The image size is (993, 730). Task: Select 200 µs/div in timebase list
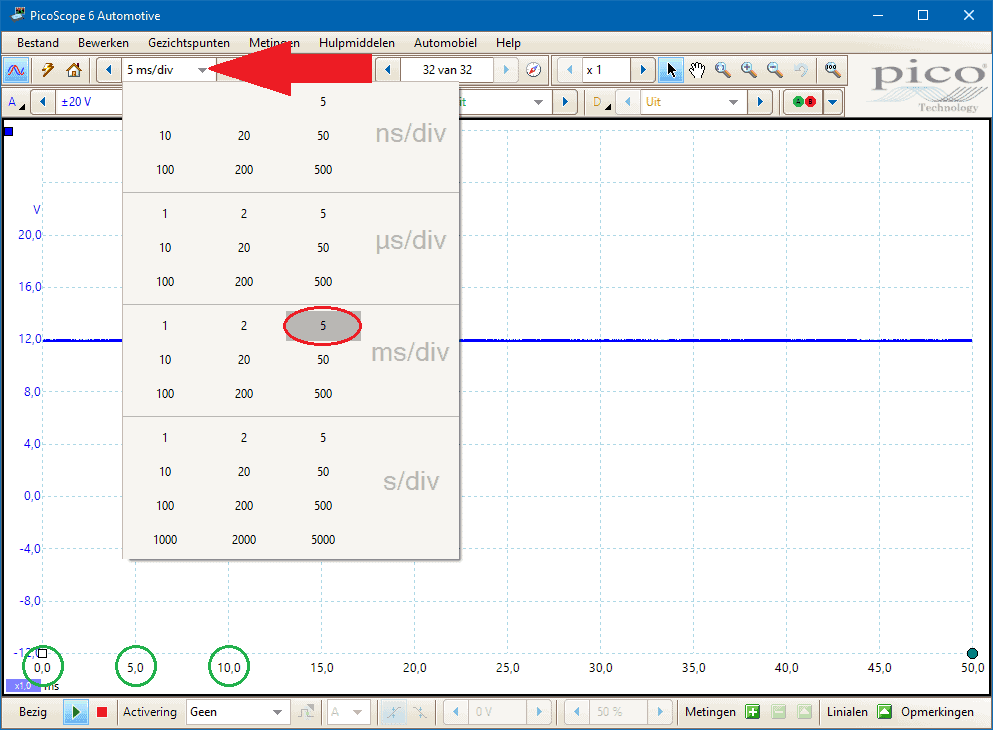click(x=244, y=282)
